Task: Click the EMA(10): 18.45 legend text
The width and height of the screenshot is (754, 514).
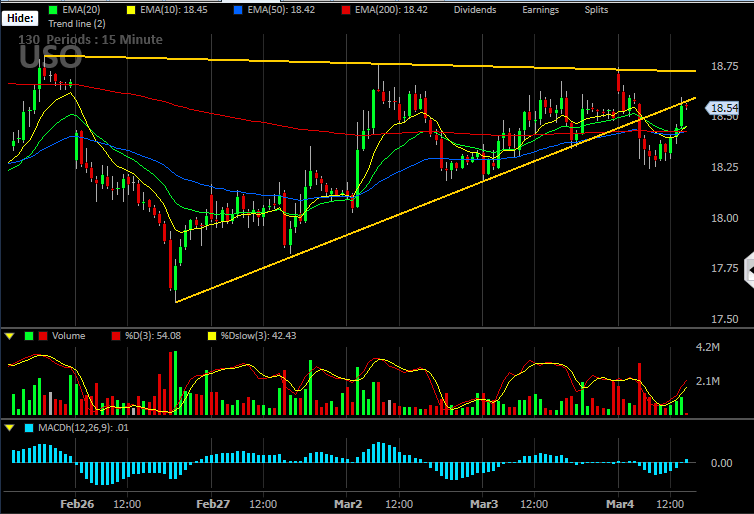Action: (174, 10)
